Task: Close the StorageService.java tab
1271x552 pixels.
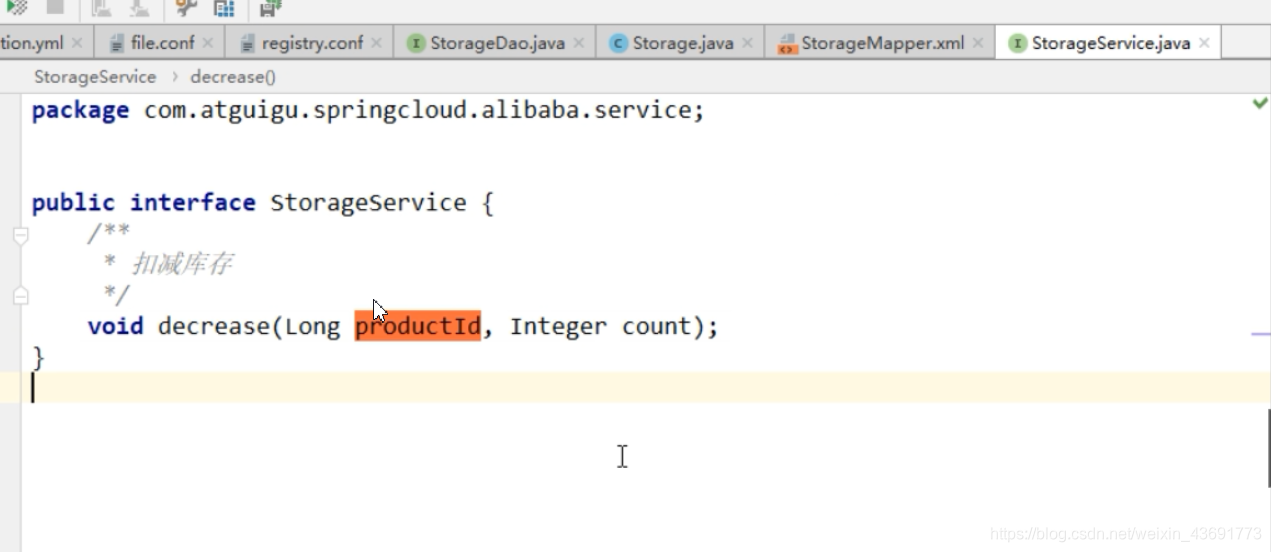Action: pyautogui.click(x=1204, y=43)
